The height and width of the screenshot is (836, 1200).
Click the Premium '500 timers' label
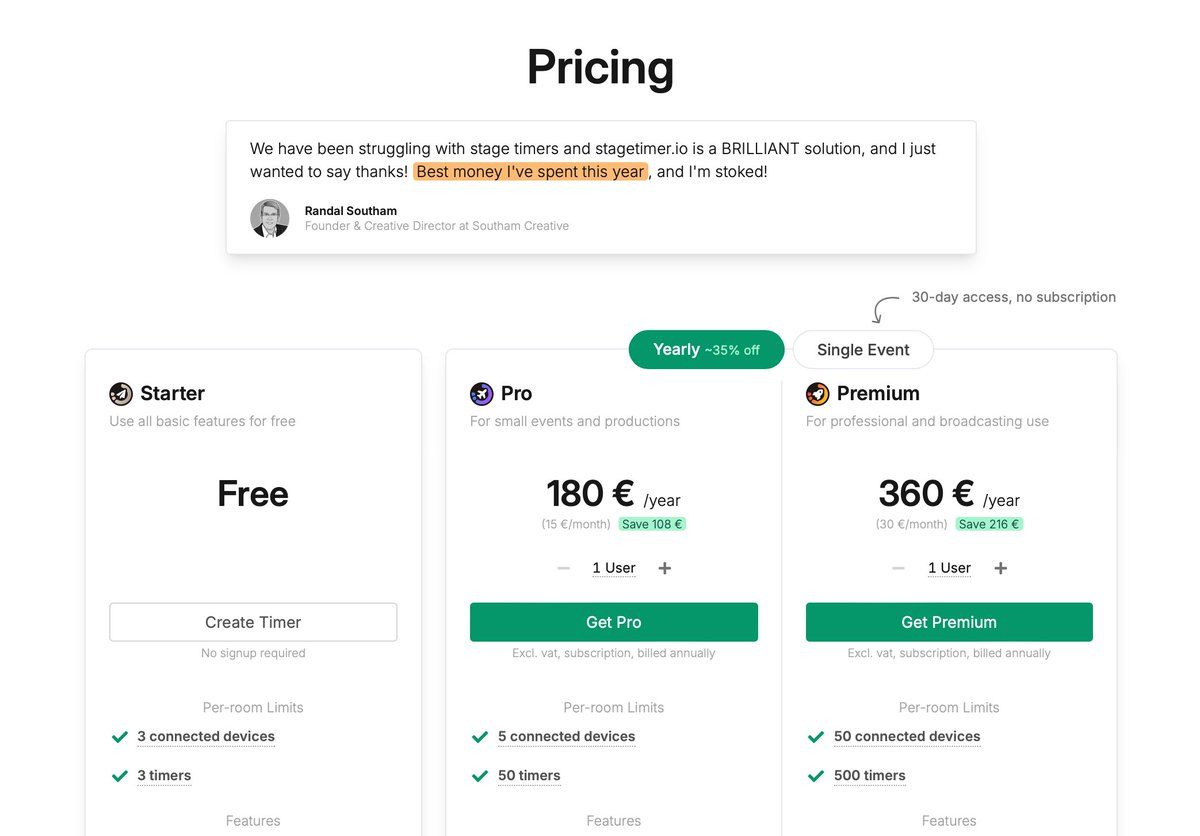[x=870, y=776]
